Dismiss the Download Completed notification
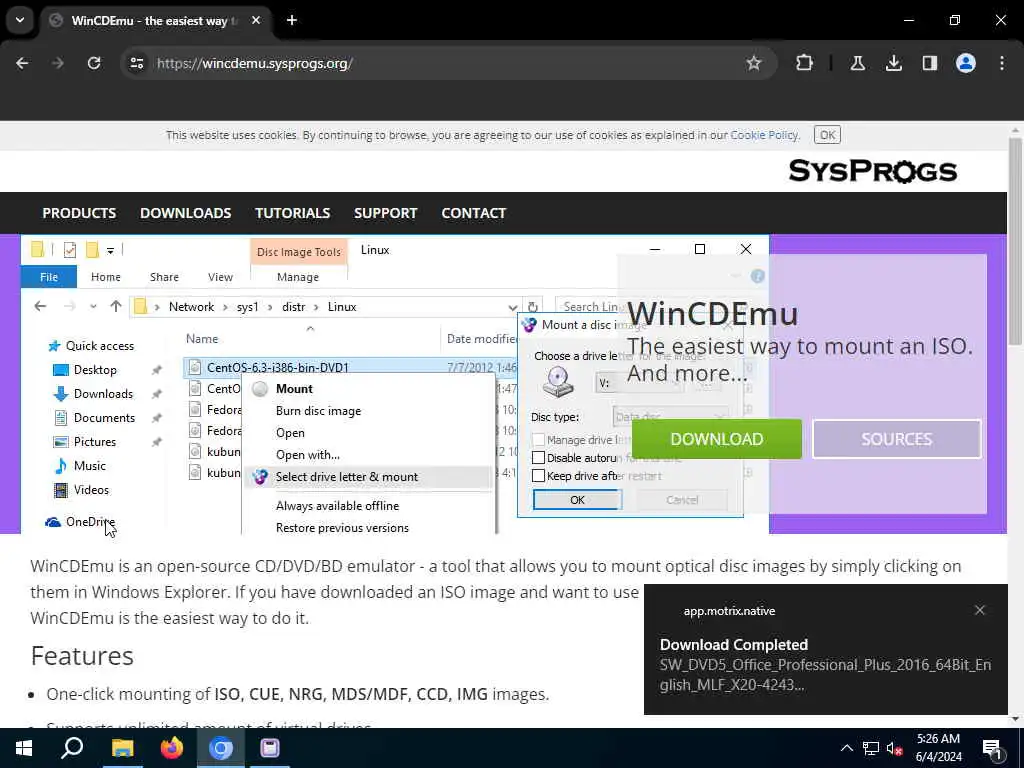Screen dimensions: 1024x768 point(979,610)
